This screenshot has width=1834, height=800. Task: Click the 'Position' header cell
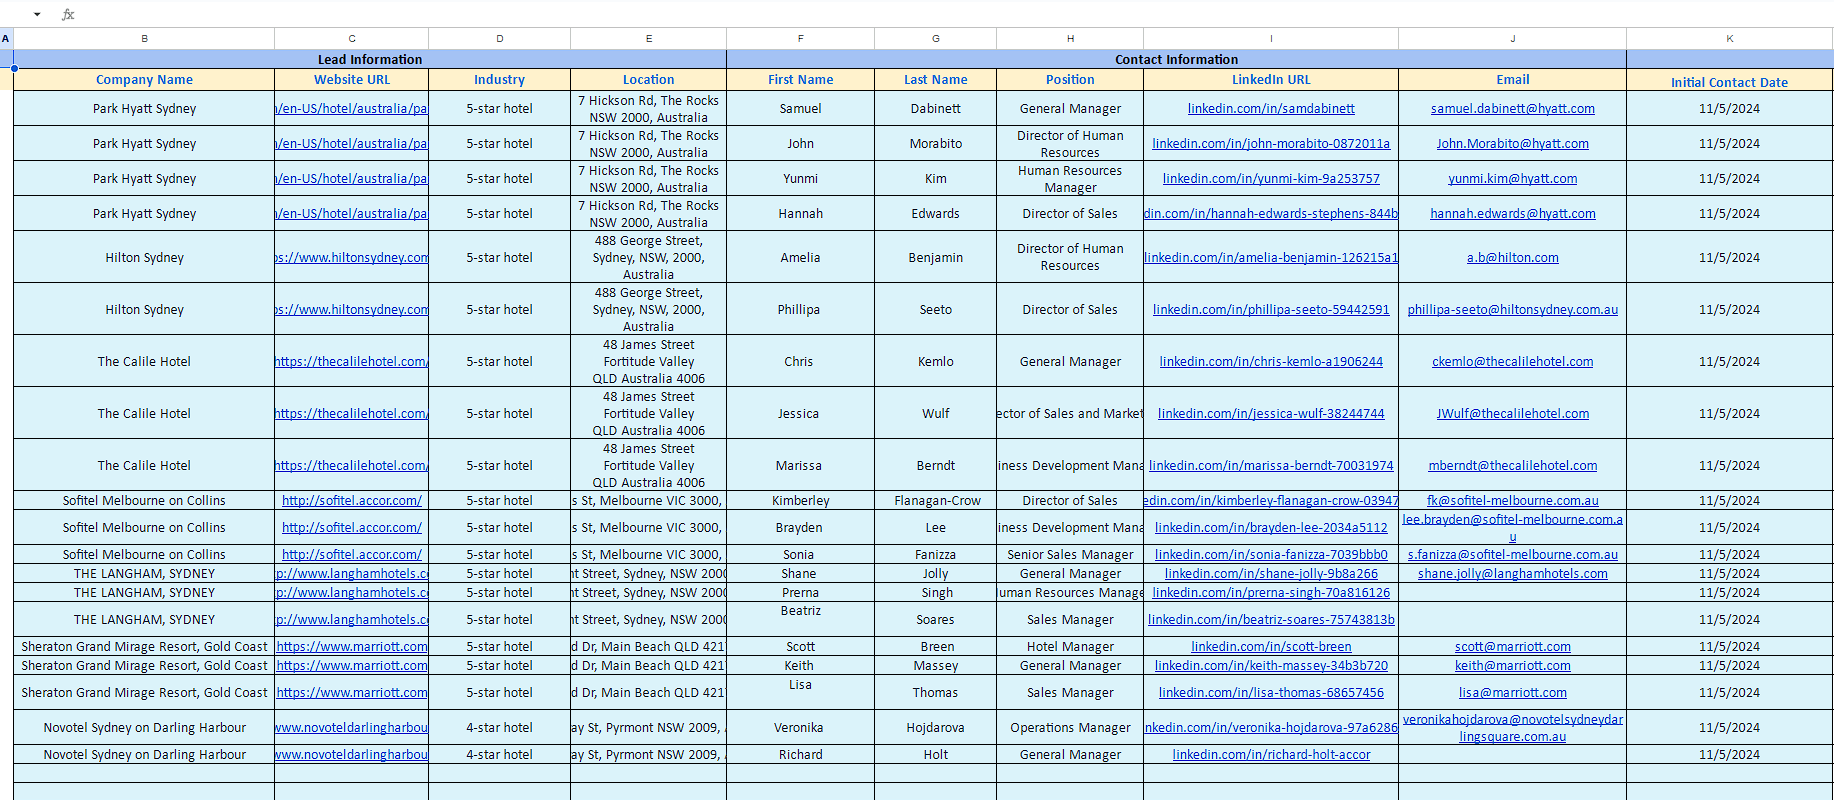point(1070,80)
